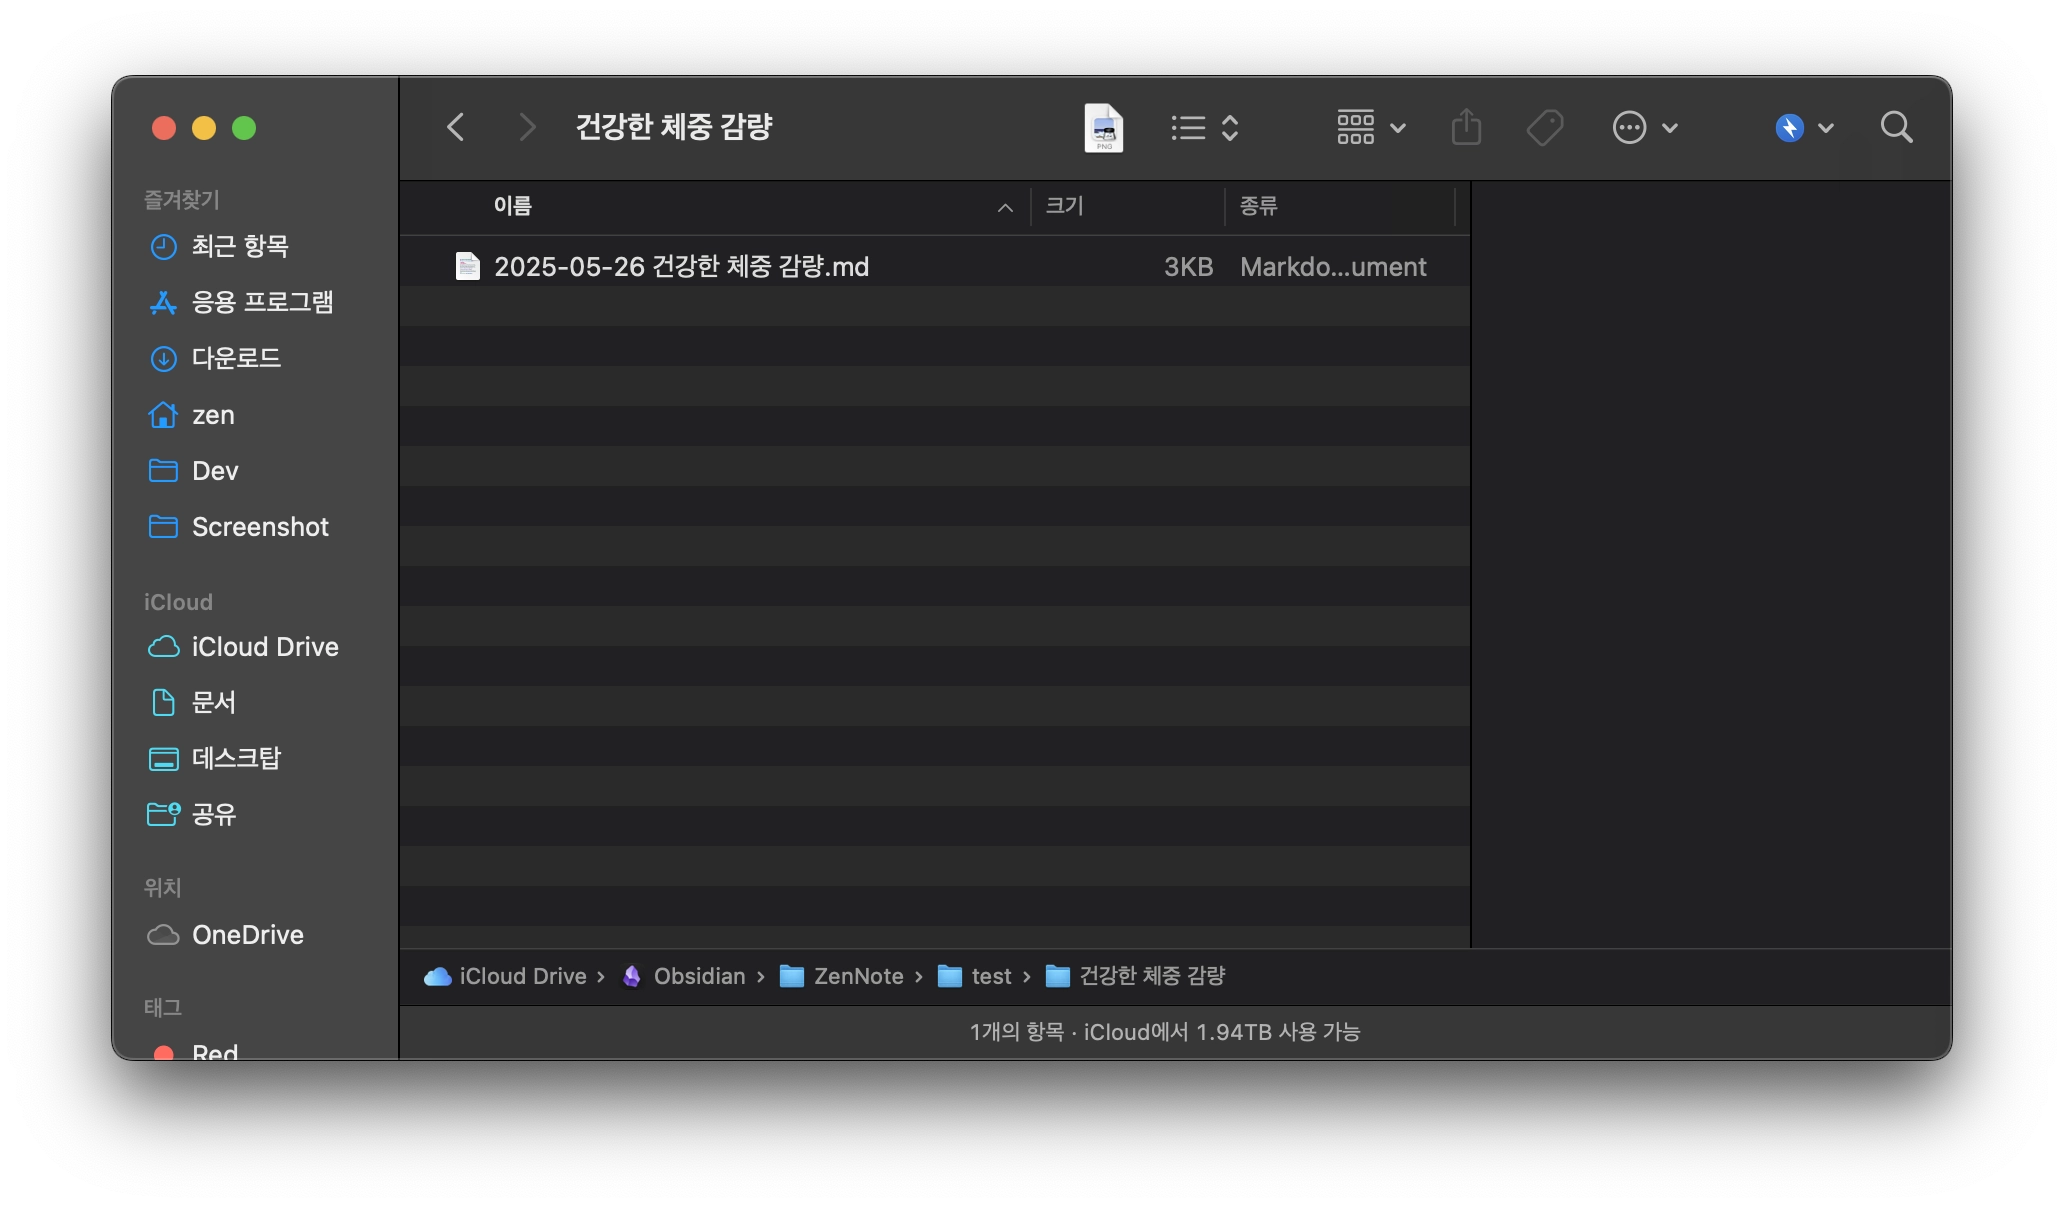The image size is (2064, 1208).
Task: Toggle sort order with the caret arrow
Action: click(1005, 208)
